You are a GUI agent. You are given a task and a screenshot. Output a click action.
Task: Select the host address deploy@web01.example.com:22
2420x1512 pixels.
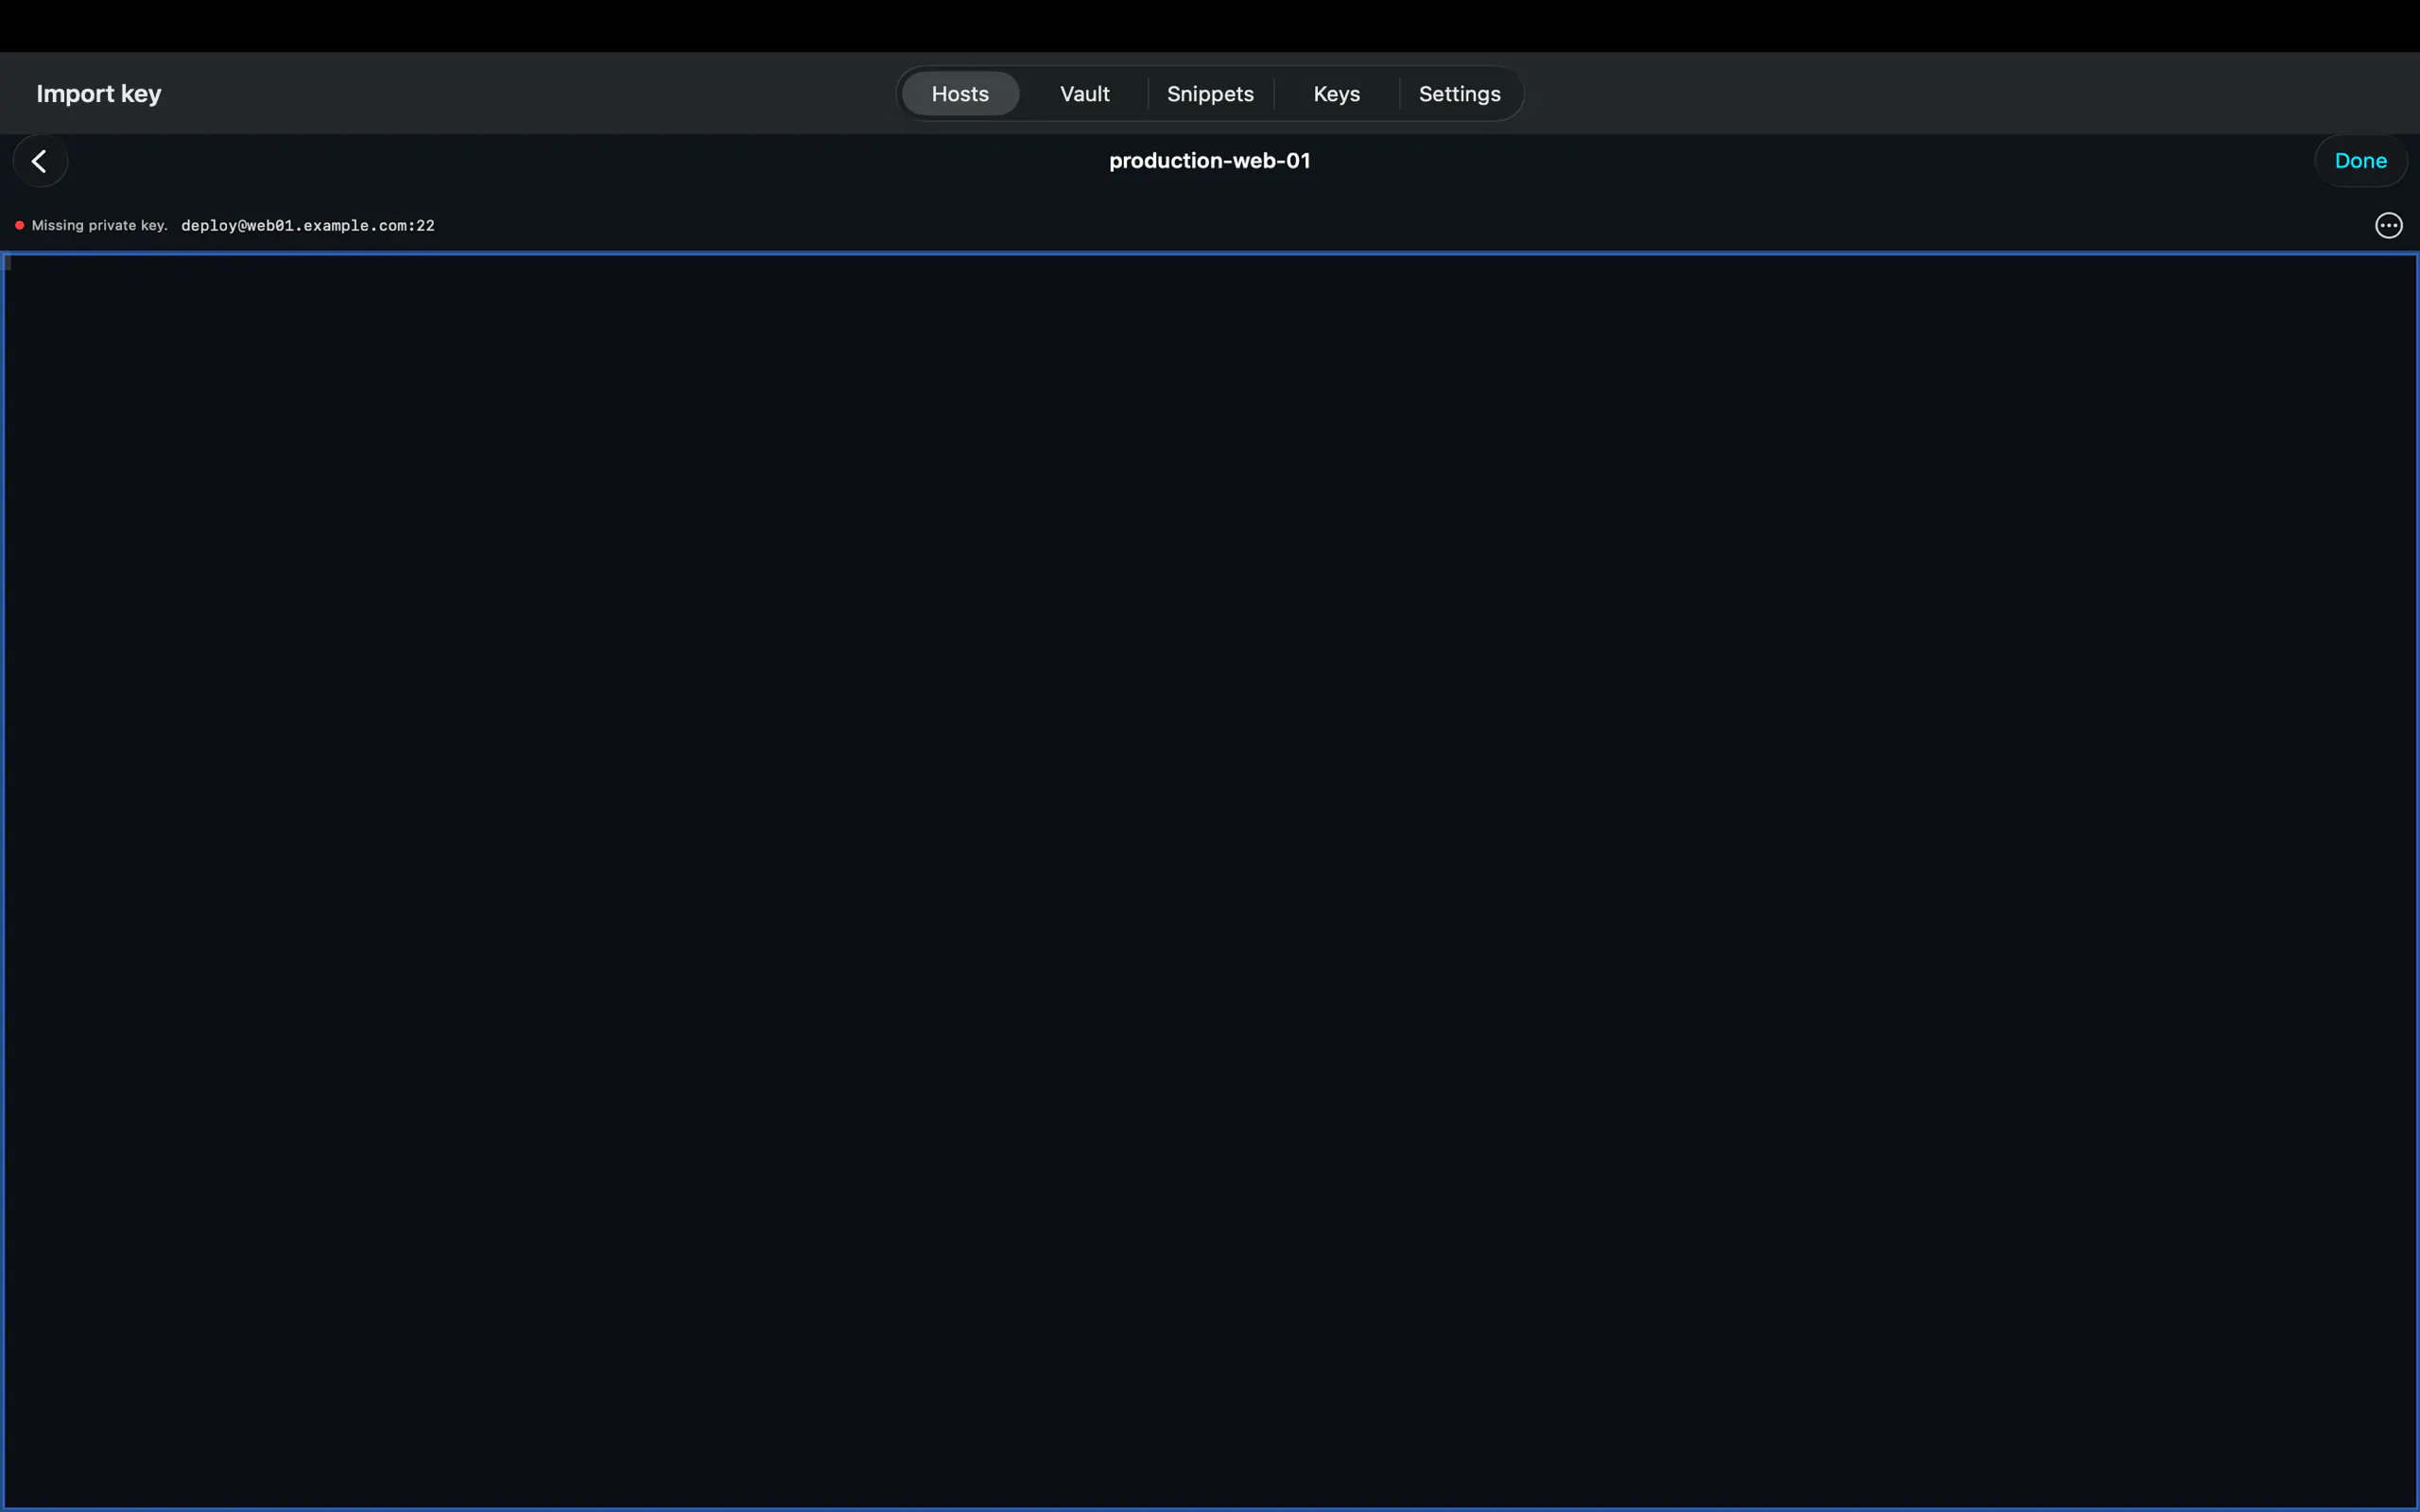click(308, 226)
